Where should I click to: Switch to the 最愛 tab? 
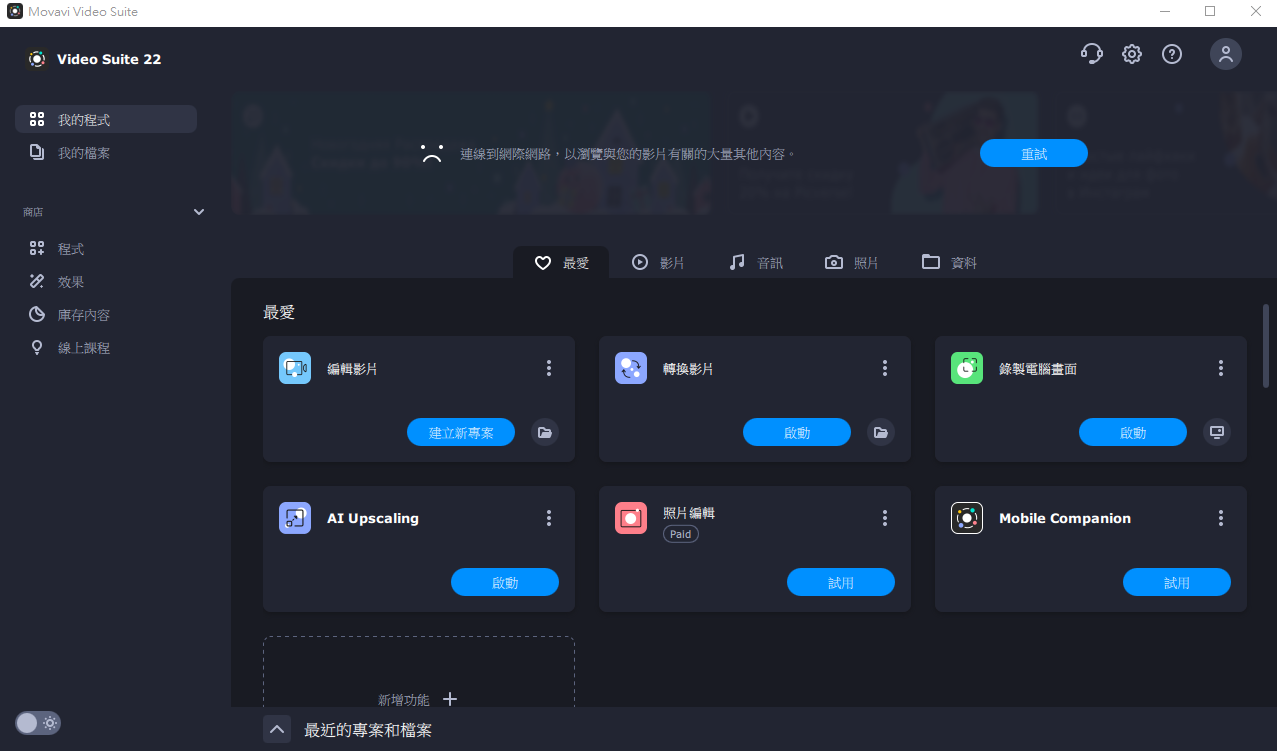561,263
